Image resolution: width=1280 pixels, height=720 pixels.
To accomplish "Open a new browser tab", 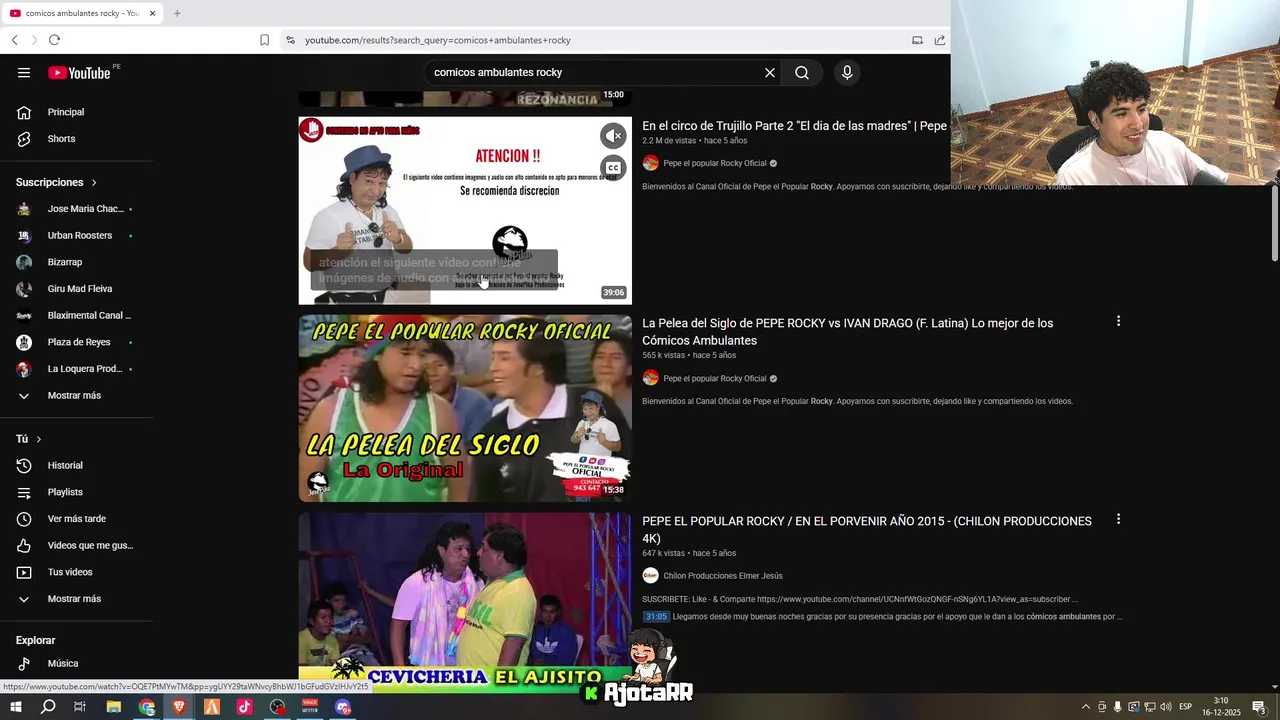I will pos(177,13).
